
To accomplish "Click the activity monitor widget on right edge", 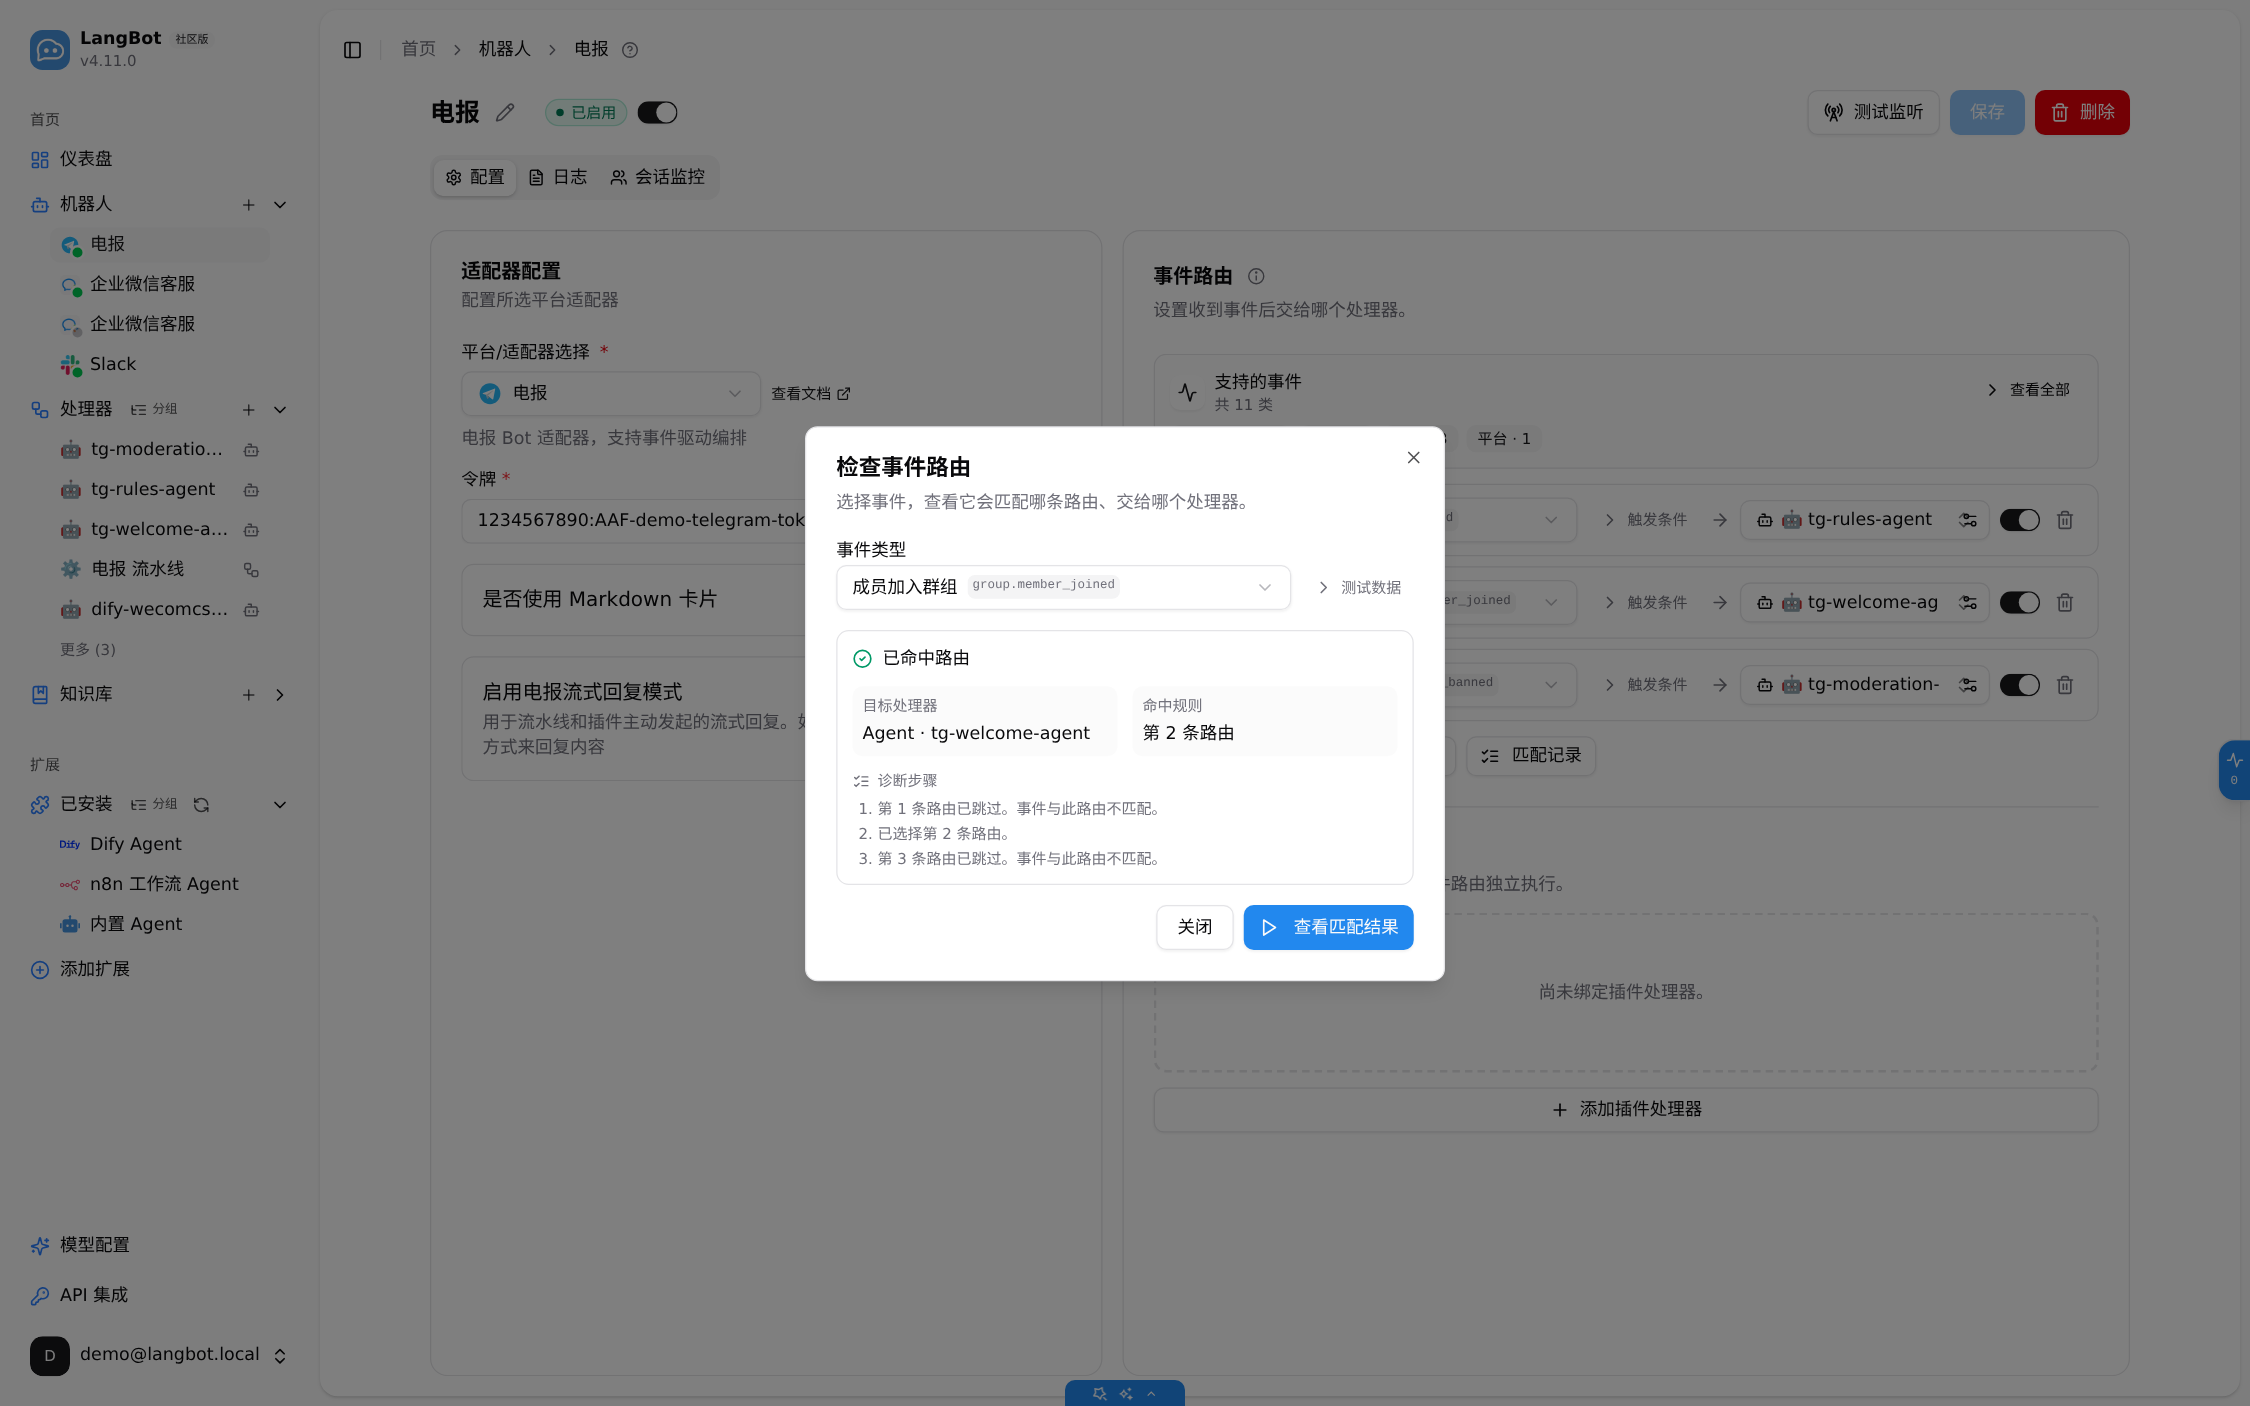I will point(2235,769).
